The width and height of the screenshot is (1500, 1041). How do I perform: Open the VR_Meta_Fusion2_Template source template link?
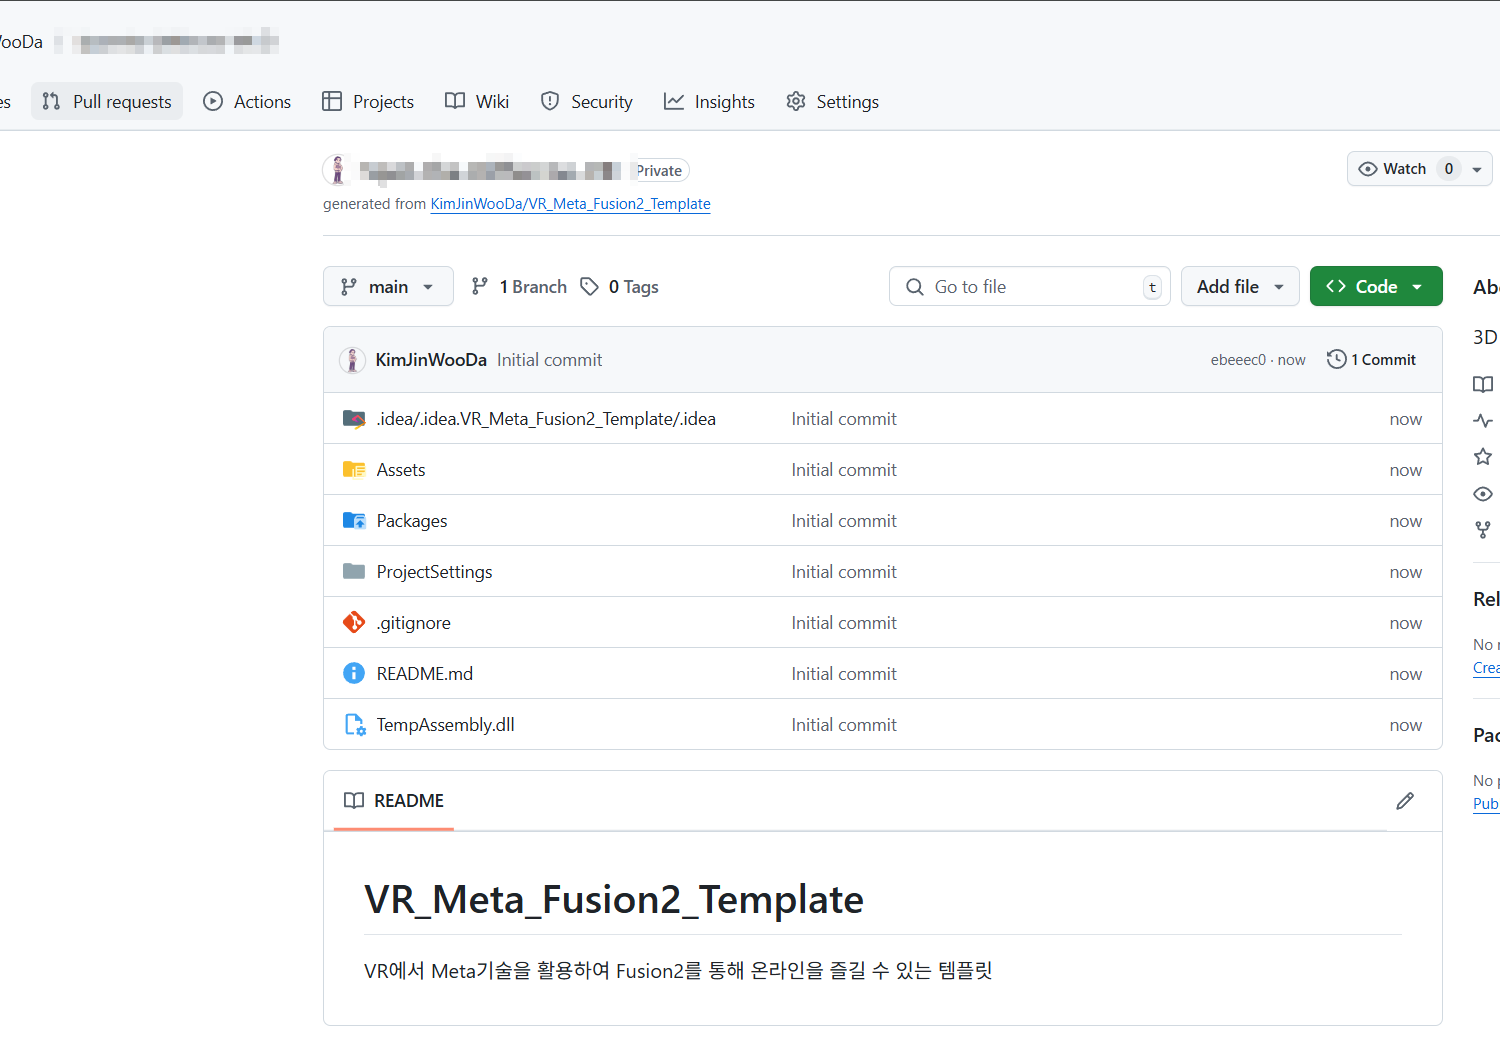570,204
